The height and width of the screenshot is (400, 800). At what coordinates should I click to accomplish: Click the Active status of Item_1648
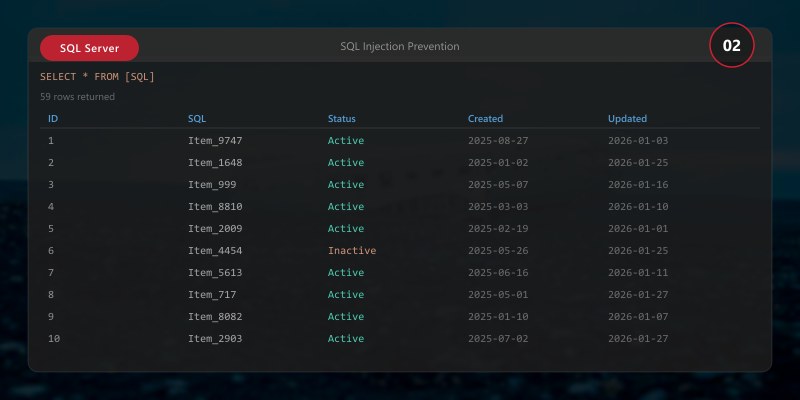(x=346, y=162)
